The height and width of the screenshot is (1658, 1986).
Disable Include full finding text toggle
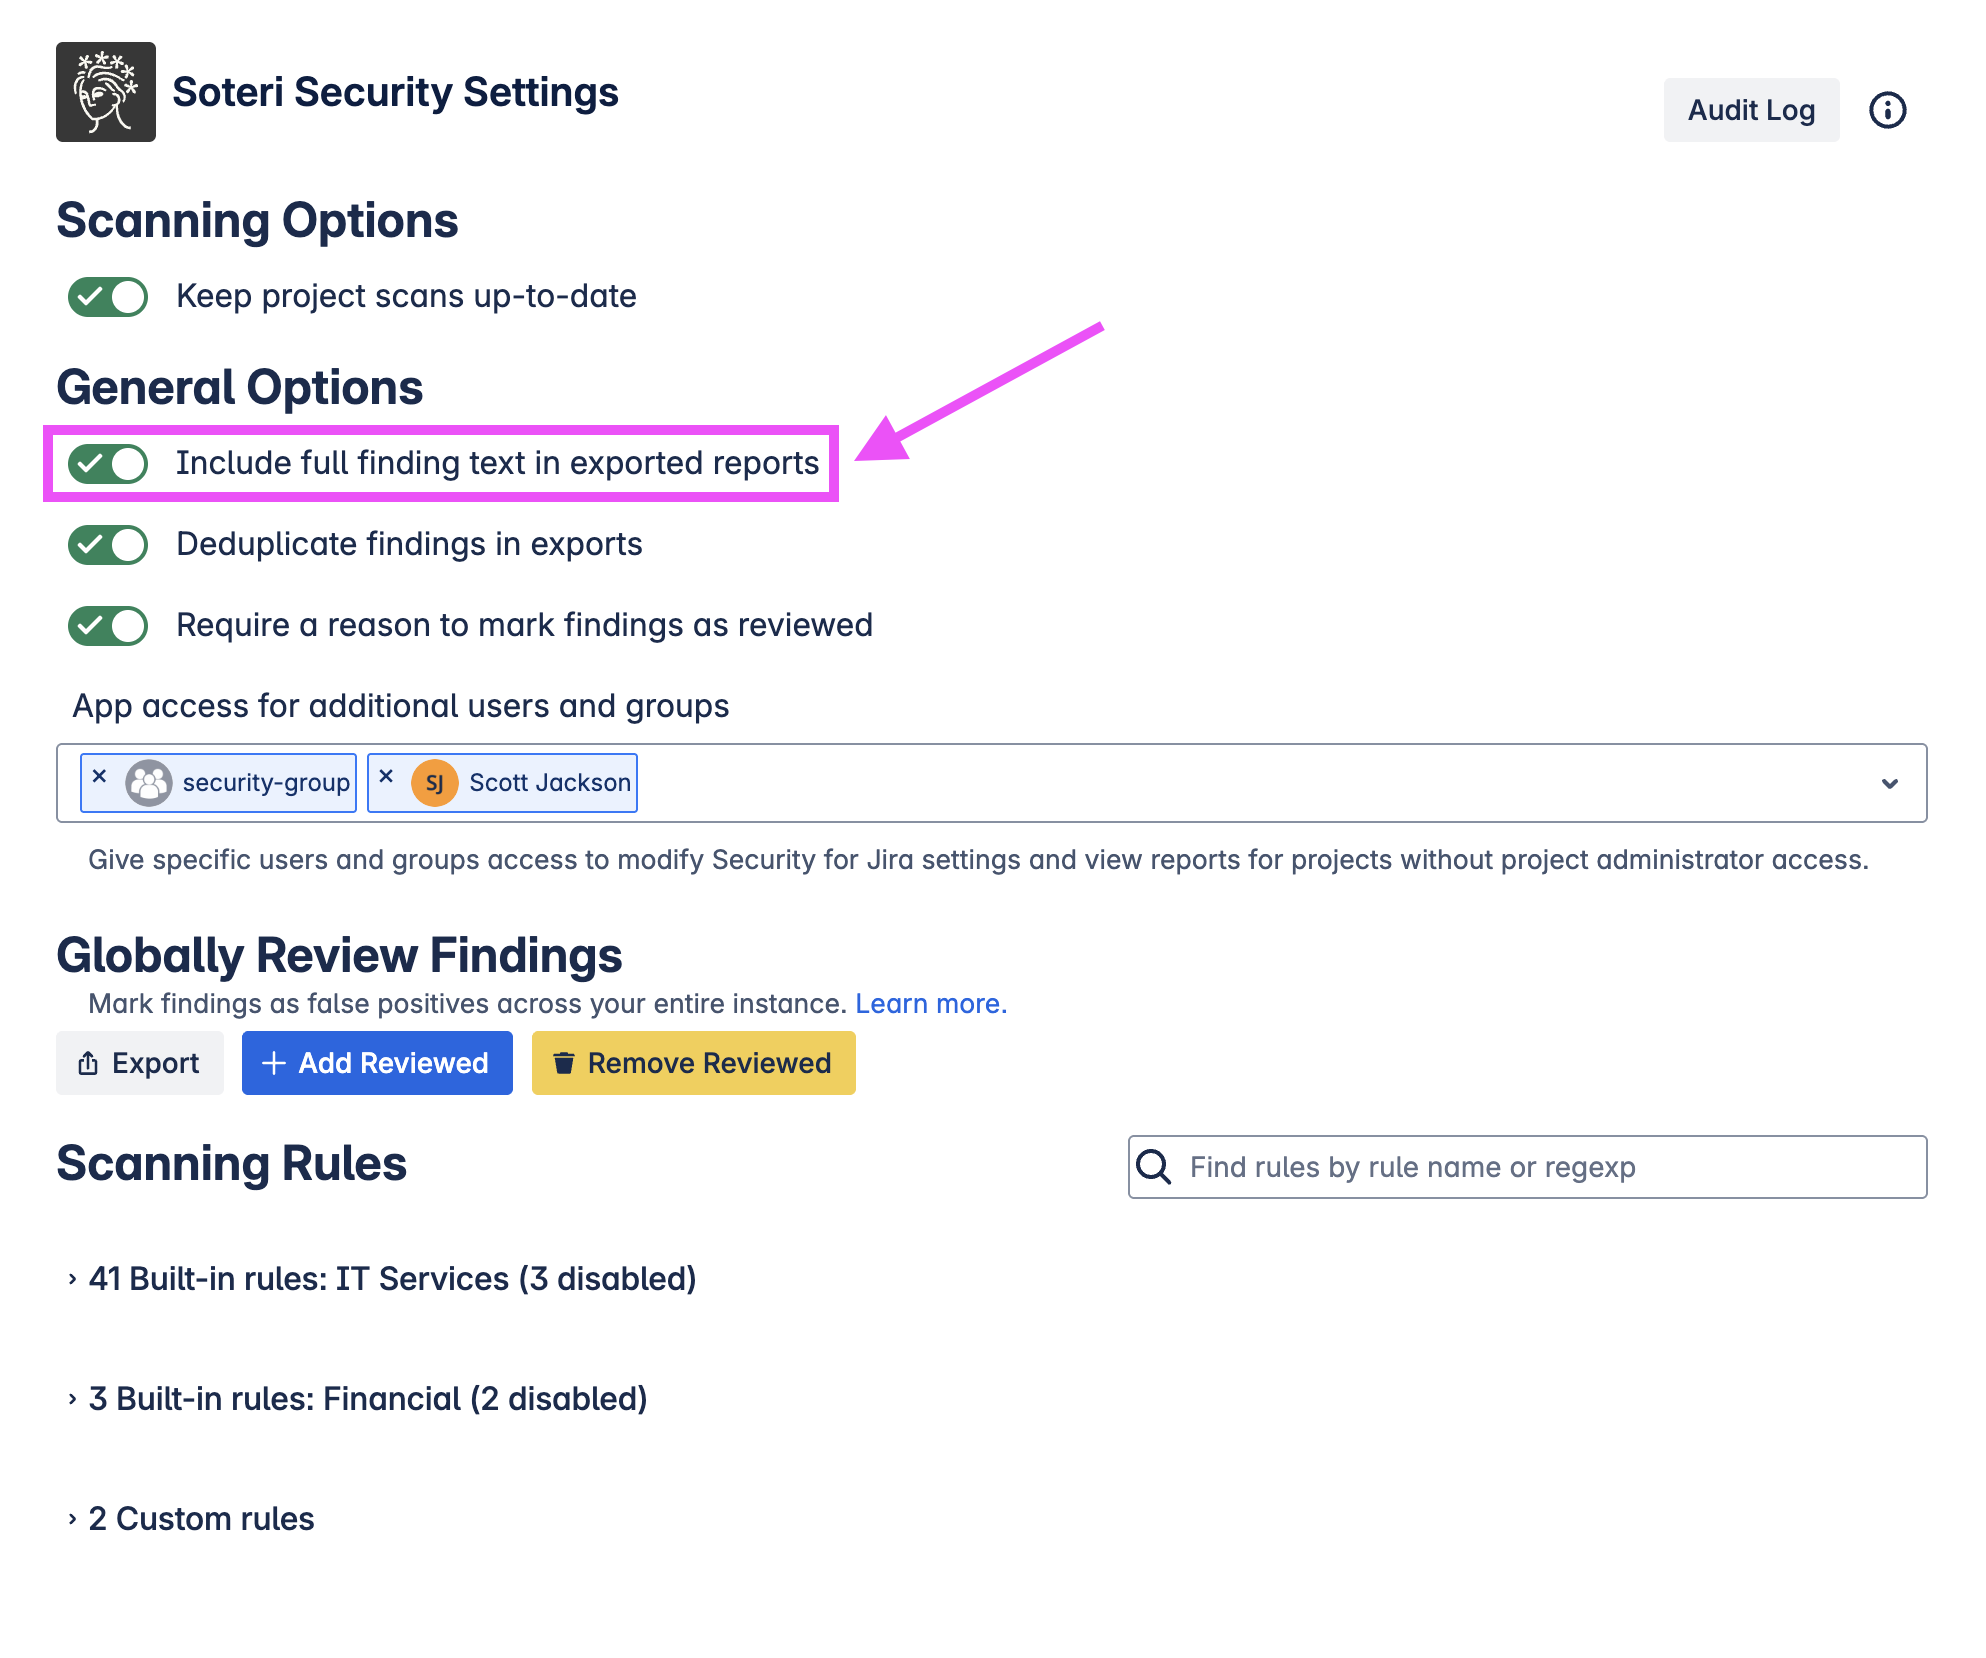[x=108, y=464]
